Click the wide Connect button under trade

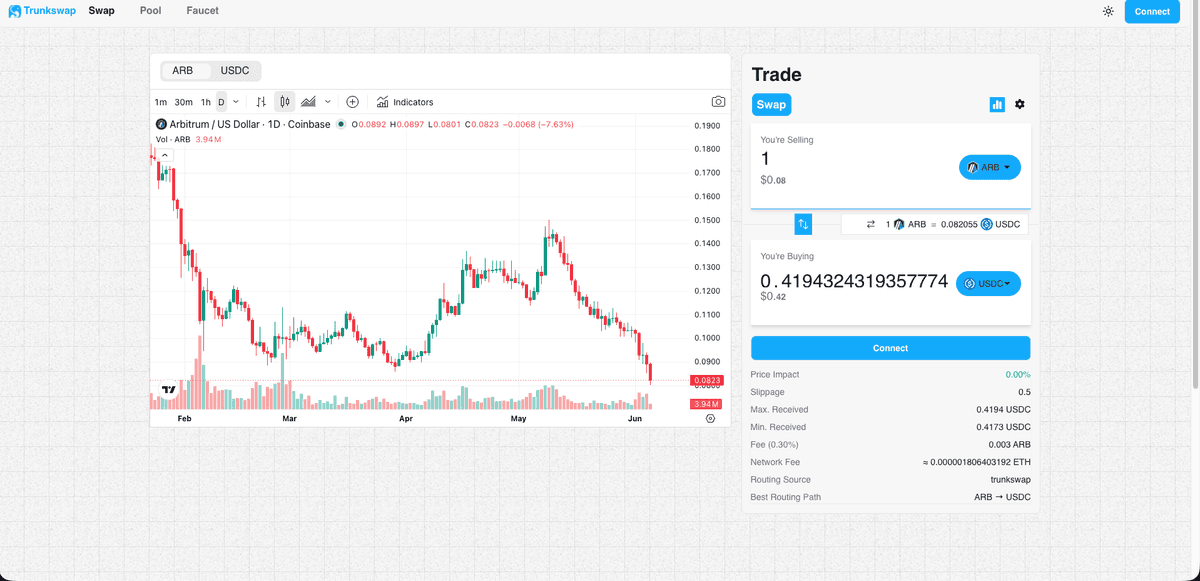pyautogui.click(x=890, y=348)
